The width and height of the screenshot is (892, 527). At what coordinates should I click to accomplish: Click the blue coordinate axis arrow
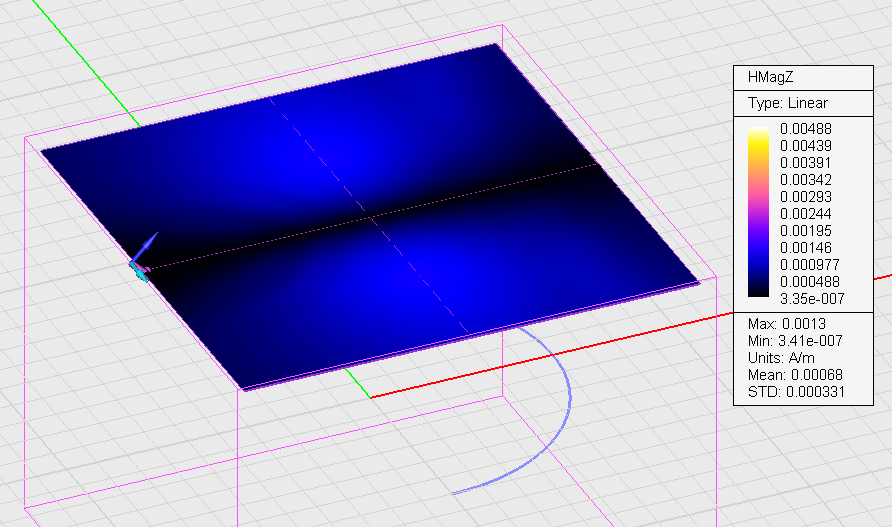tap(145, 247)
